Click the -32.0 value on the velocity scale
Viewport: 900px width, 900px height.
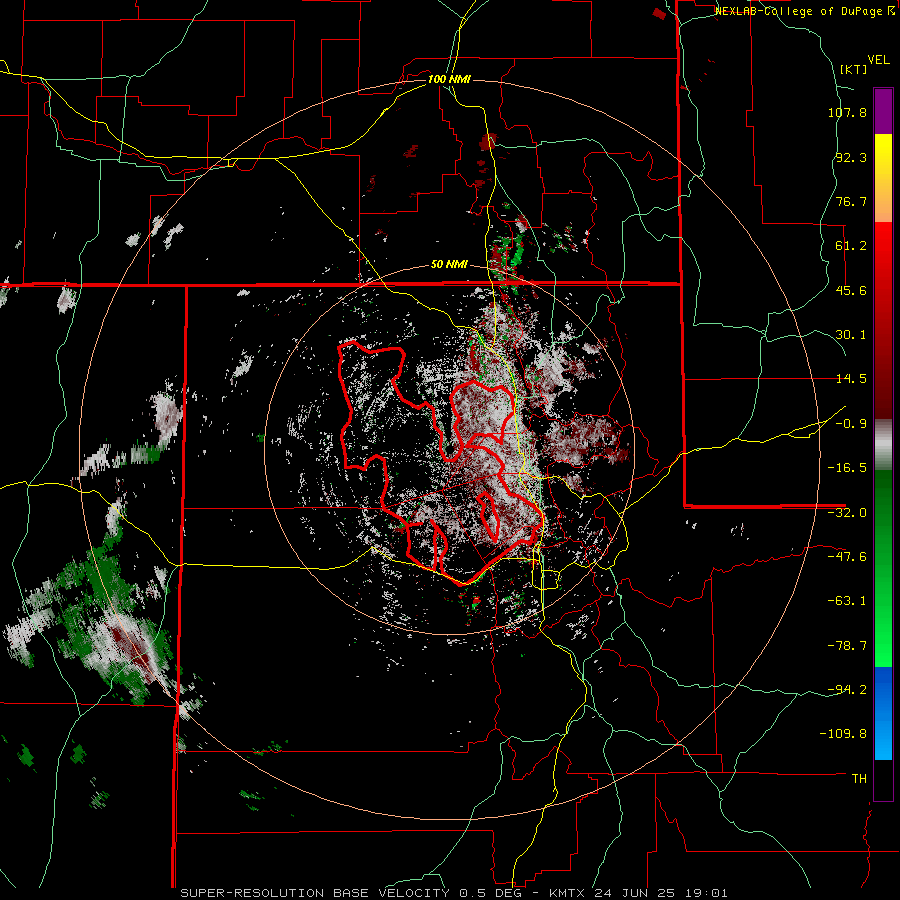(847, 513)
